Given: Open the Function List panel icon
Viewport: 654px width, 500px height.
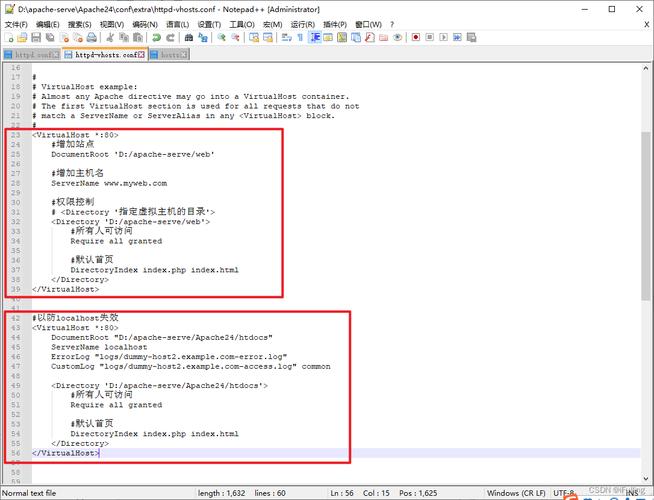Looking at the screenshot, I should click(370, 38).
